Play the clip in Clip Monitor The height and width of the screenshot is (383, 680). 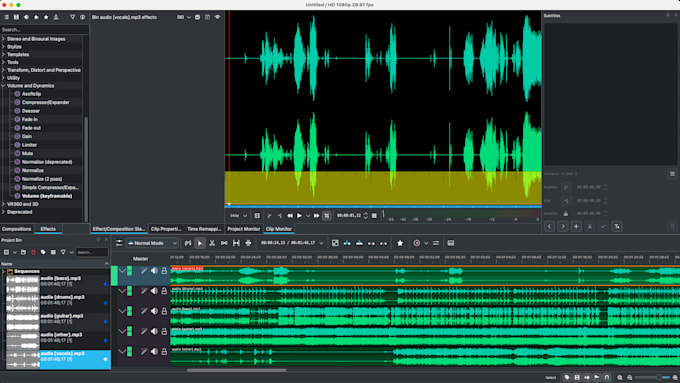point(299,216)
